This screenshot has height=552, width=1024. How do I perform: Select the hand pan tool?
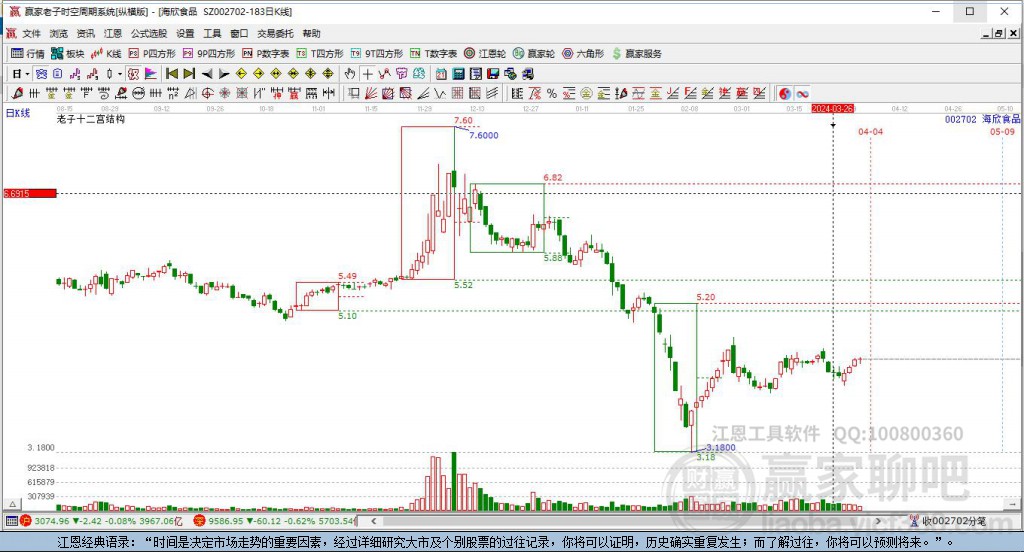pyautogui.click(x=350, y=74)
